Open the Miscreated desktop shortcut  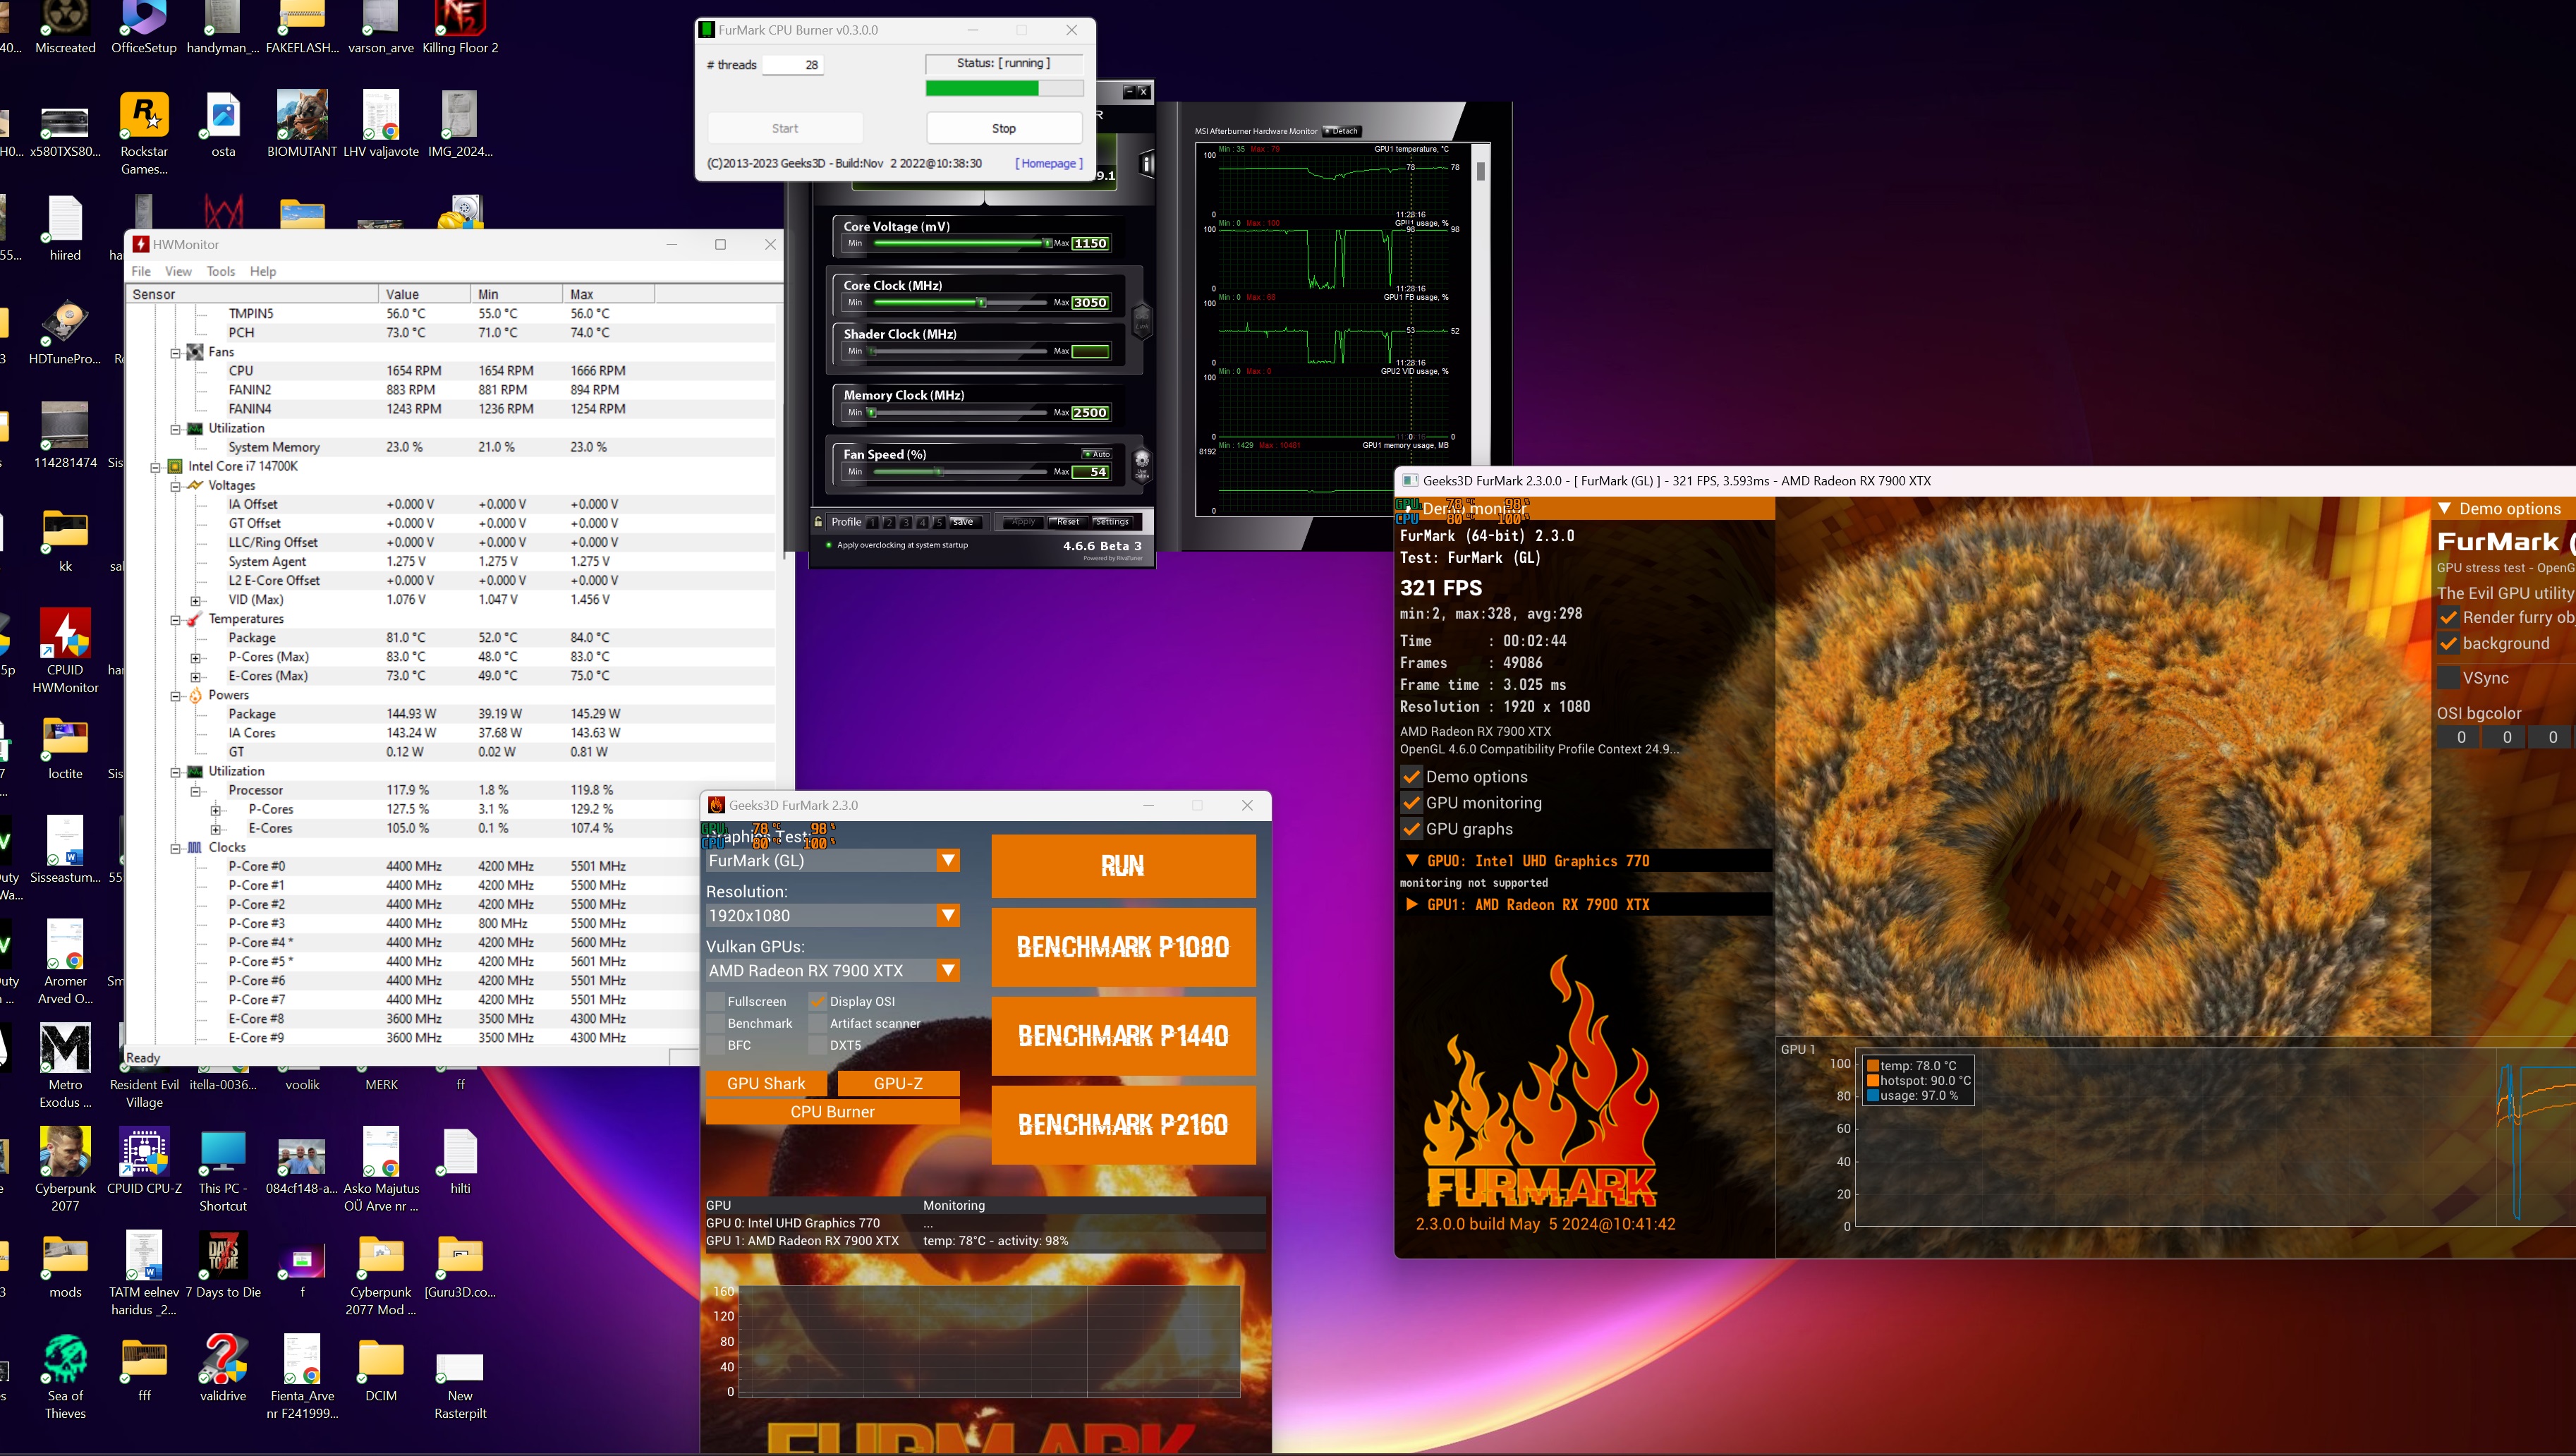pos(65,28)
